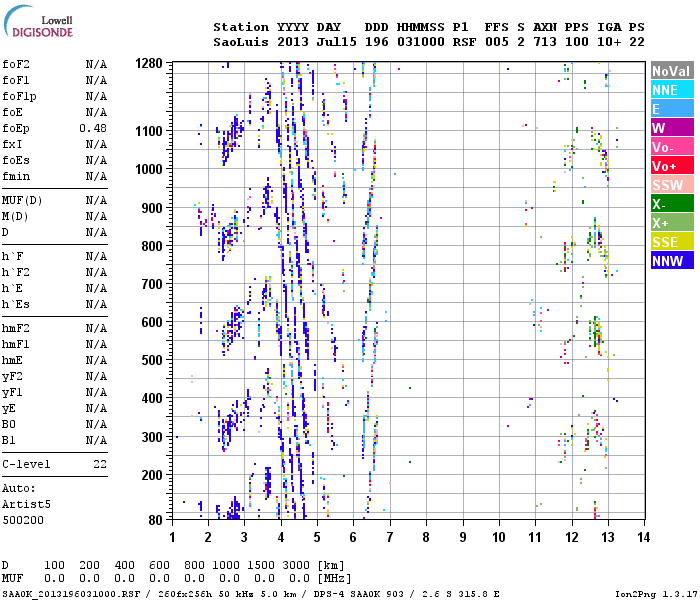Click the AXN value 713
700x600 pixels.
(545, 42)
